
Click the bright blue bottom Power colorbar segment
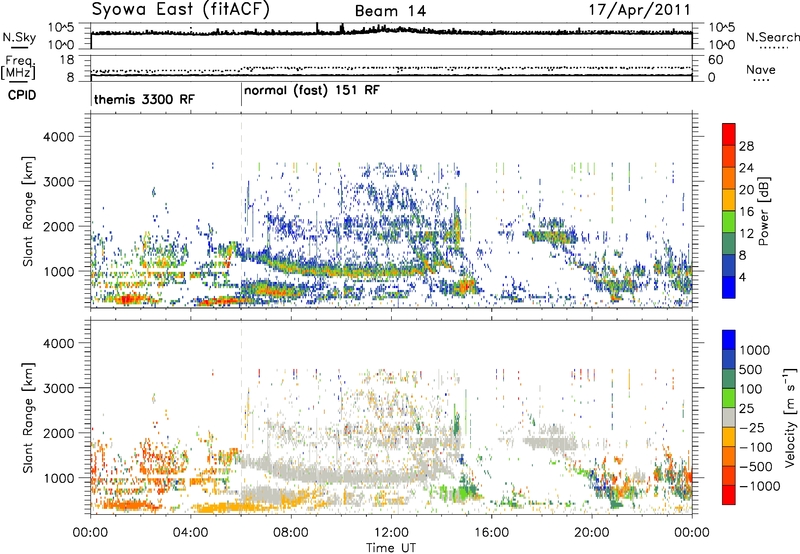(x=729, y=287)
